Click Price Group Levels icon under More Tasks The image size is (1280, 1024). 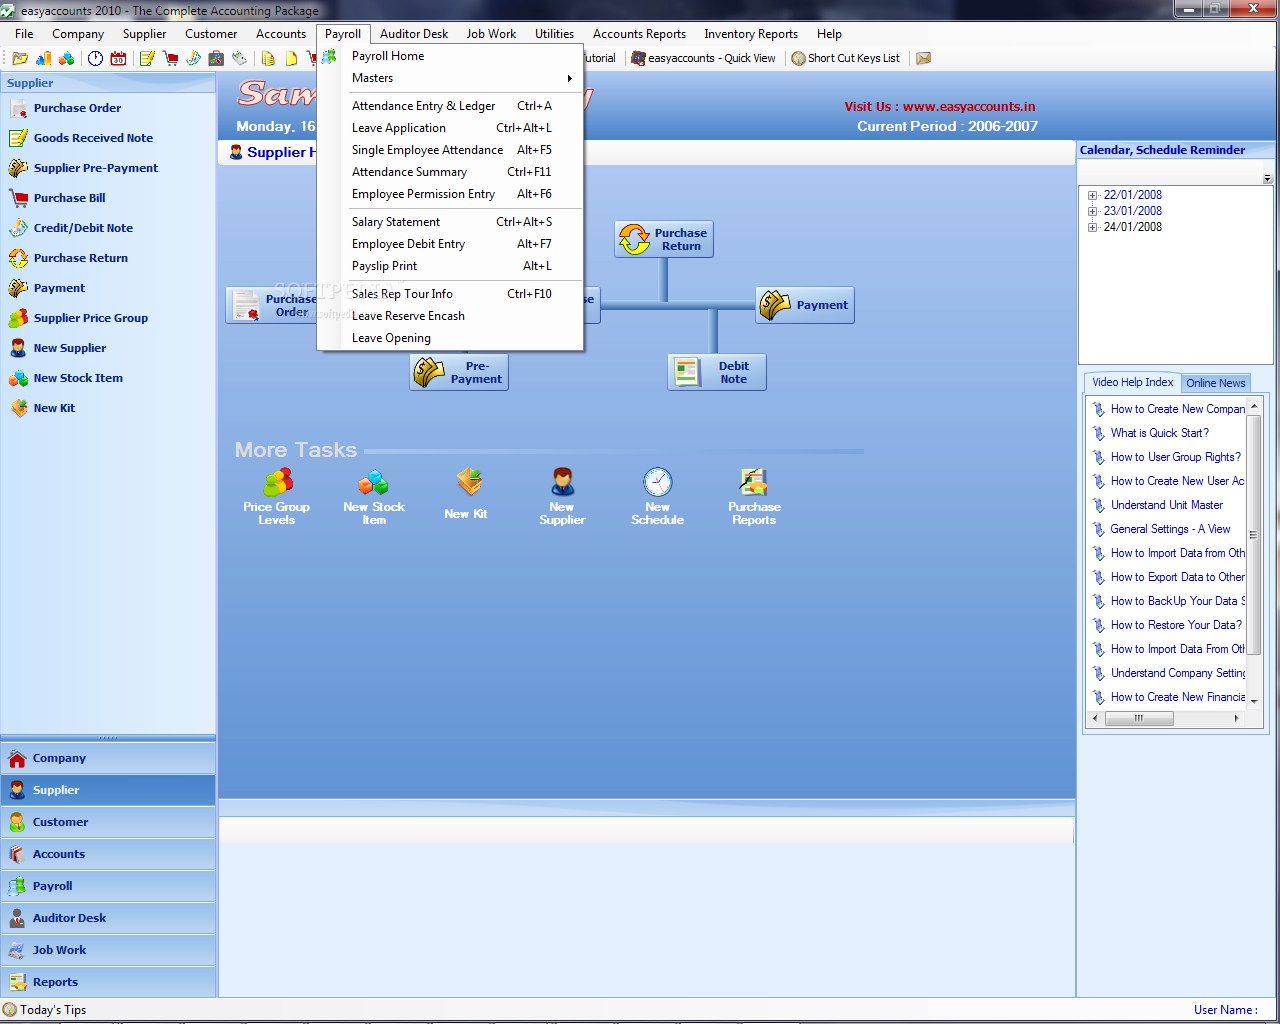click(x=277, y=497)
